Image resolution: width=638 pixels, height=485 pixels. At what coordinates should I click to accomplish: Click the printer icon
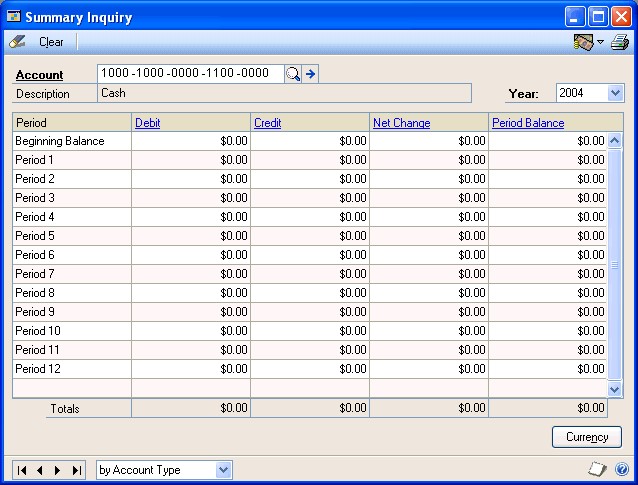click(620, 42)
